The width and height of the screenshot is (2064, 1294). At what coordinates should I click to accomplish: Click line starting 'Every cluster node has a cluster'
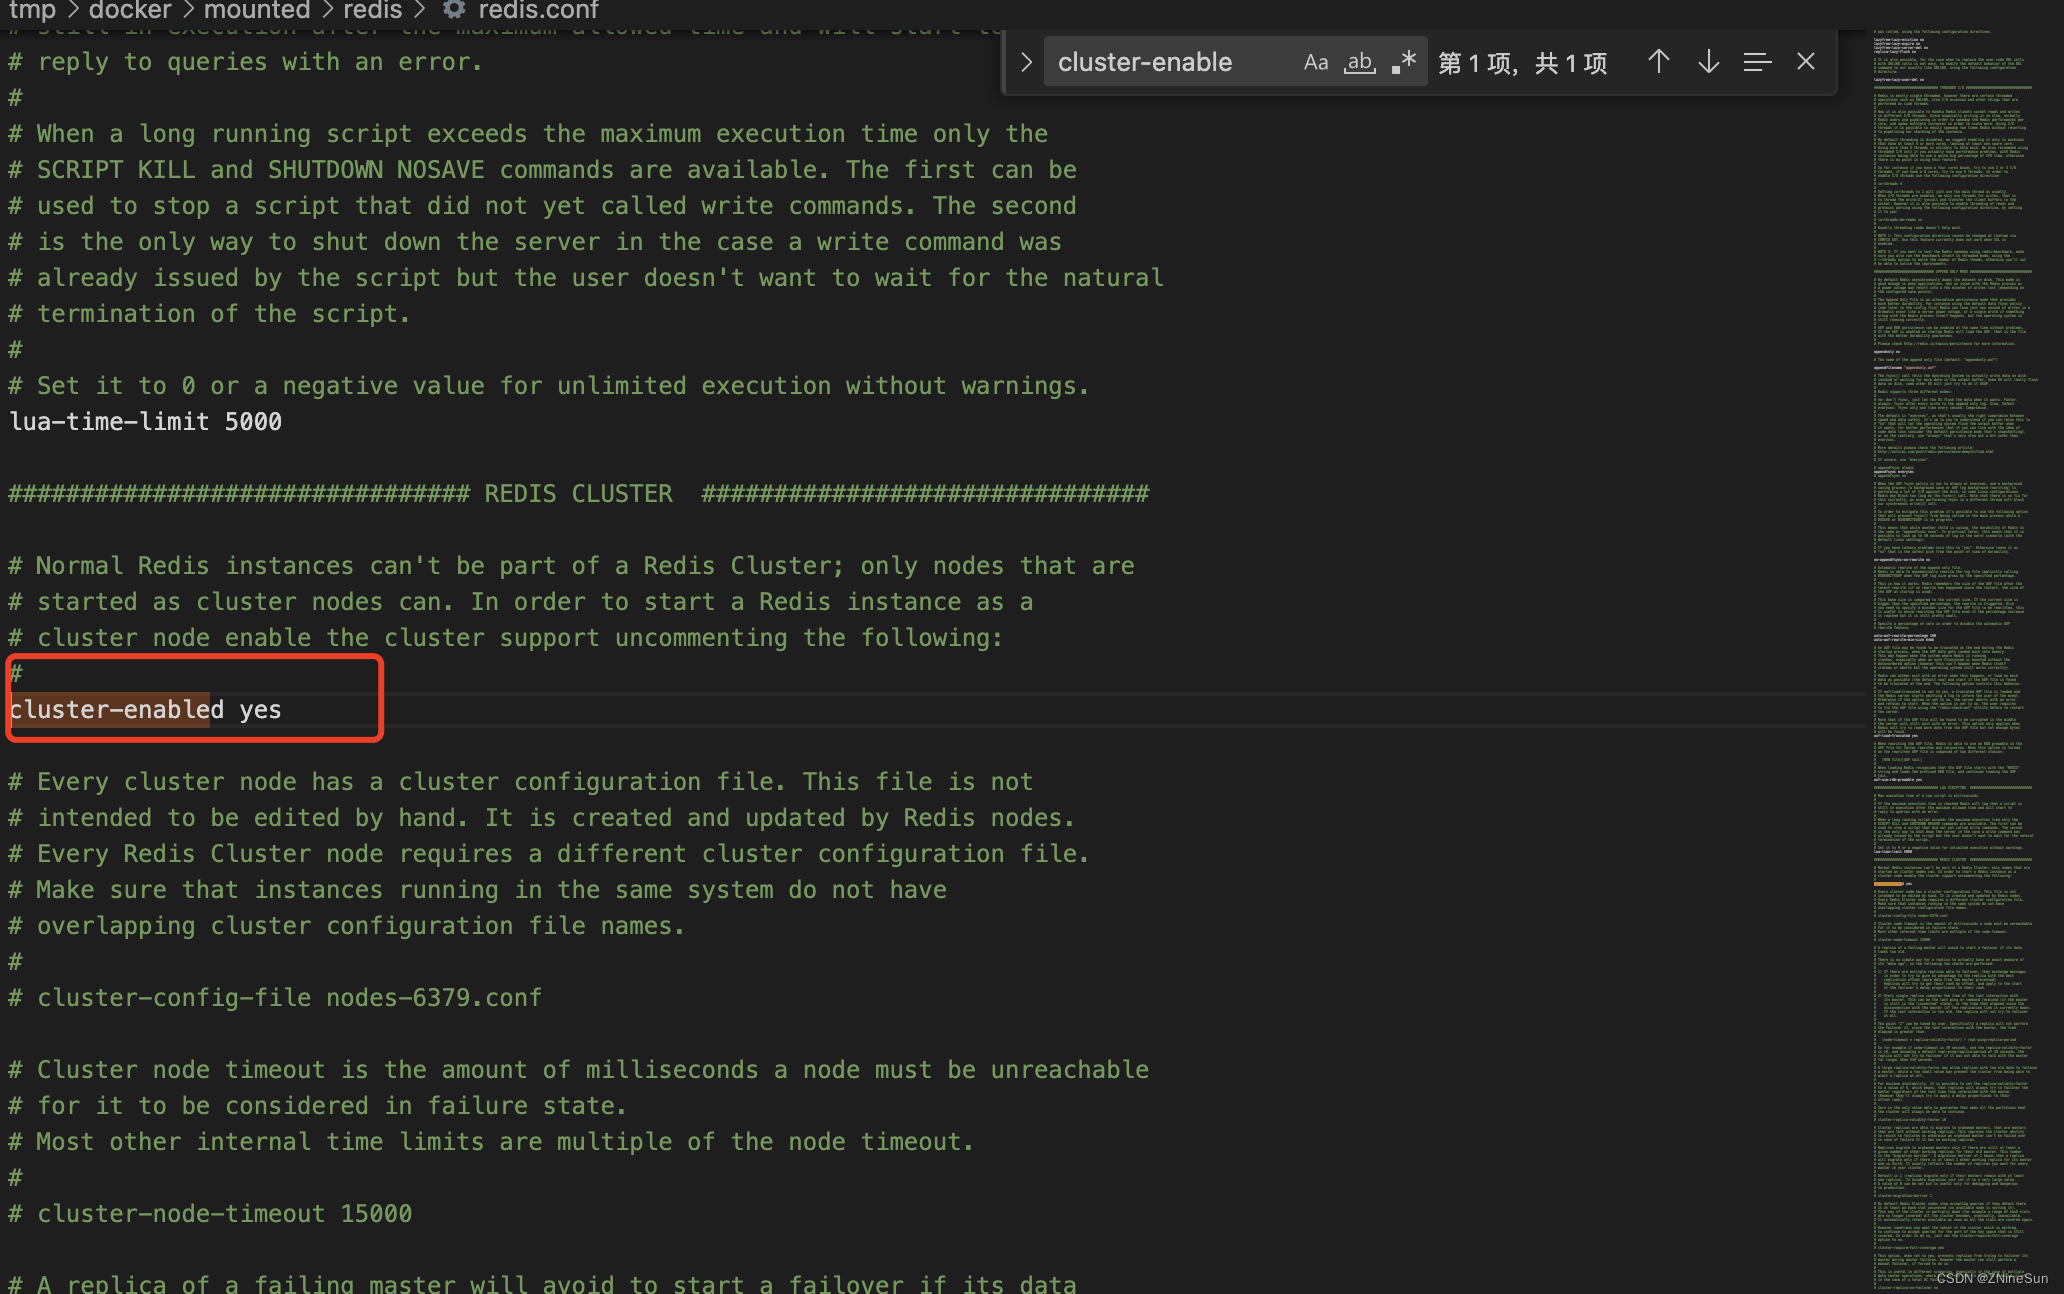coord(520,781)
